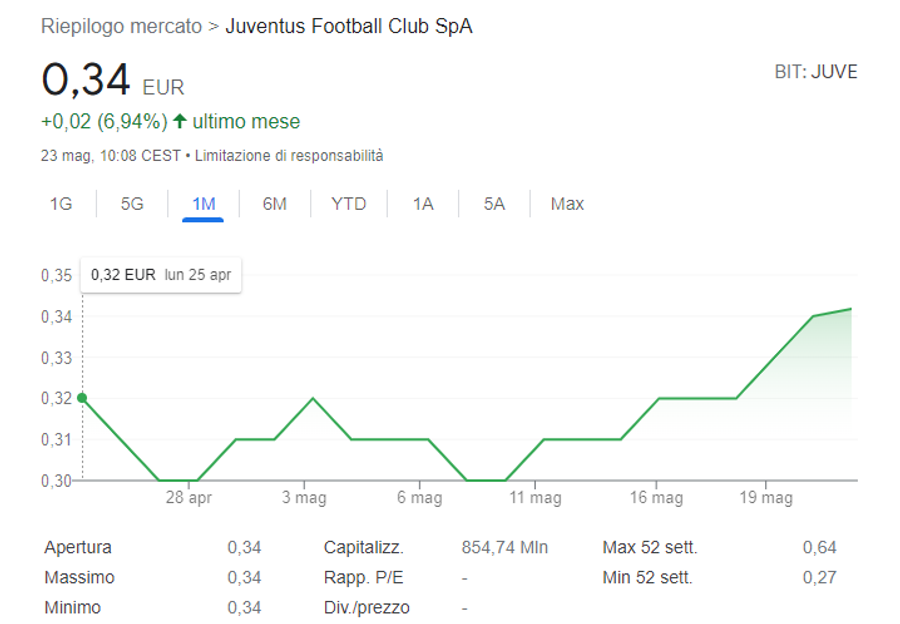This screenshot has height=624, width=900.
Task: Switch to the 5G time range
Action: (132, 204)
